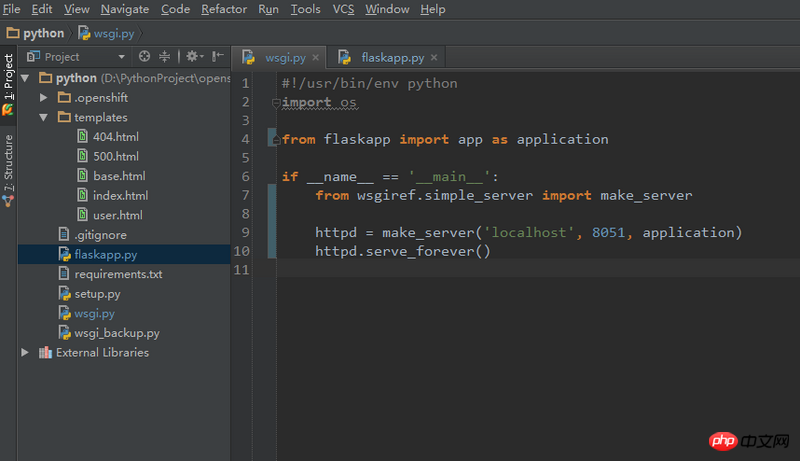Image resolution: width=800 pixels, height=461 pixels.
Task: Collapse the templates folder
Action: pos(43,117)
